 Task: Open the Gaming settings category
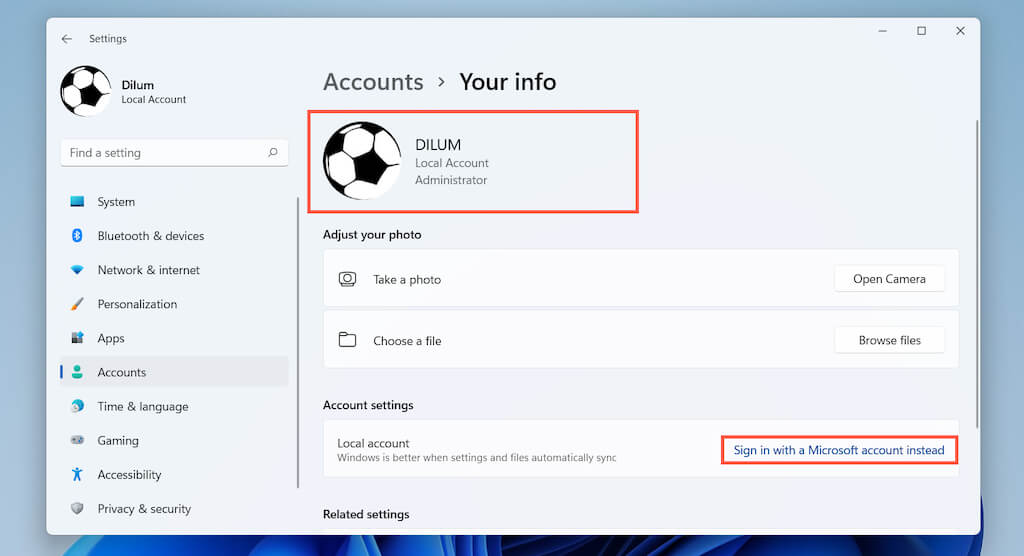click(x=118, y=440)
